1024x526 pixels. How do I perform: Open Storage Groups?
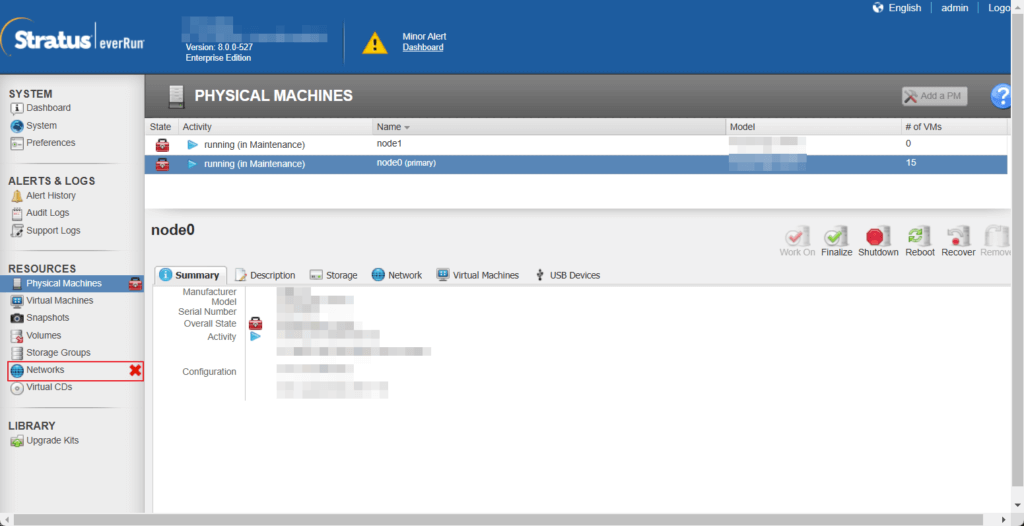pos(50,352)
